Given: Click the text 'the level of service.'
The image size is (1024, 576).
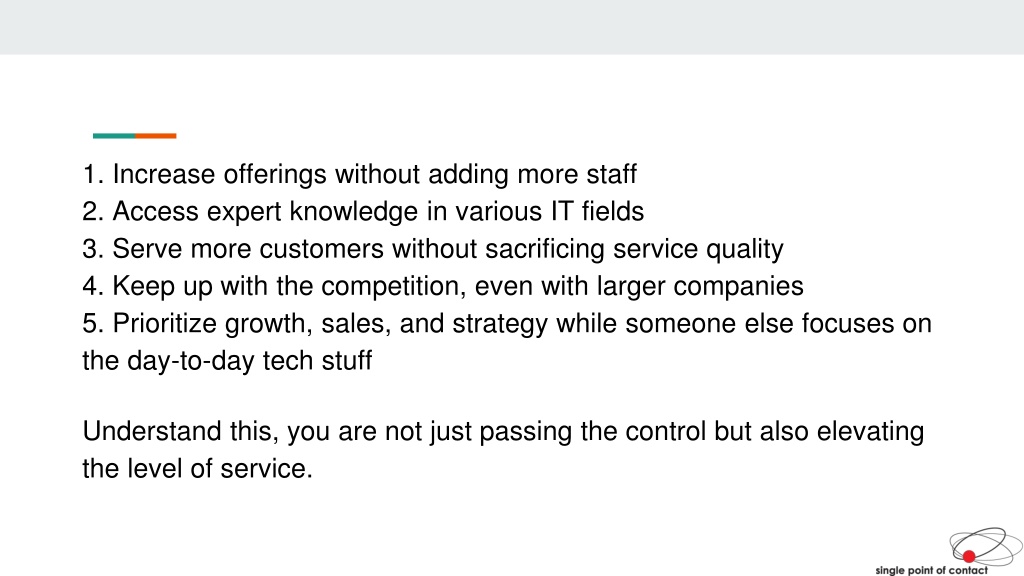Looking at the screenshot, I should (198, 469).
